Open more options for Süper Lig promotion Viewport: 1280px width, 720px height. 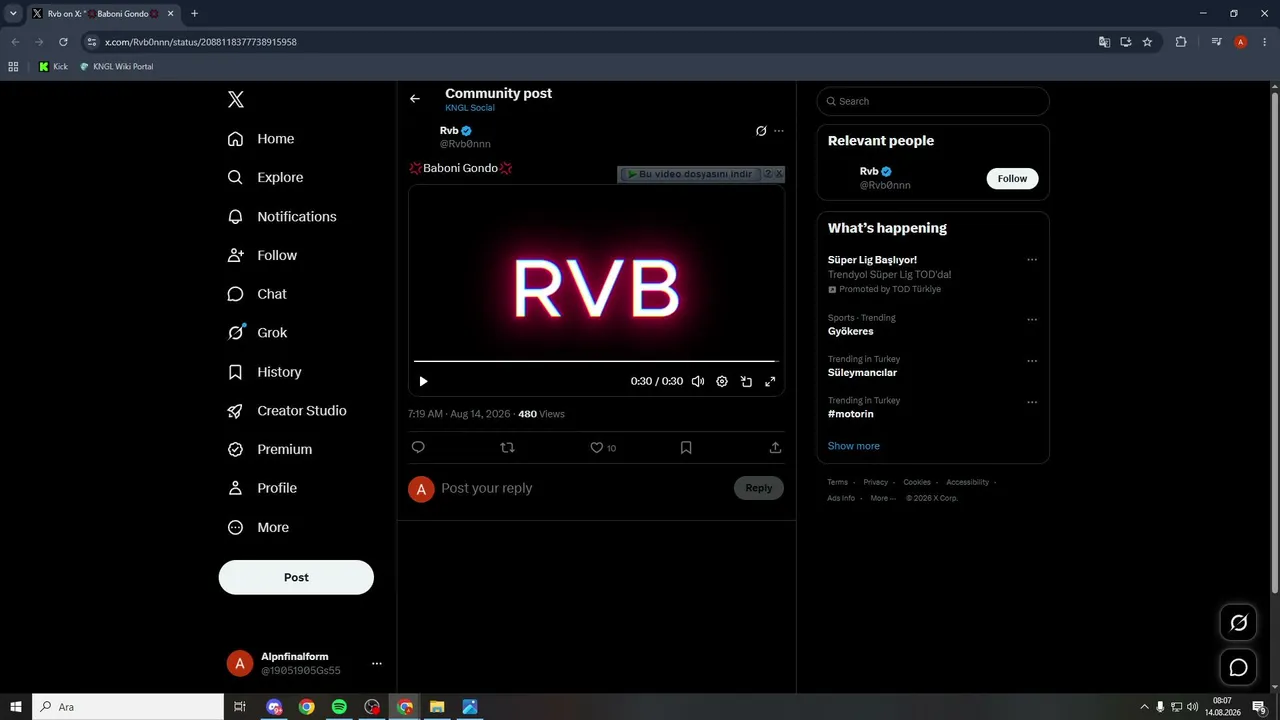[x=1032, y=260]
